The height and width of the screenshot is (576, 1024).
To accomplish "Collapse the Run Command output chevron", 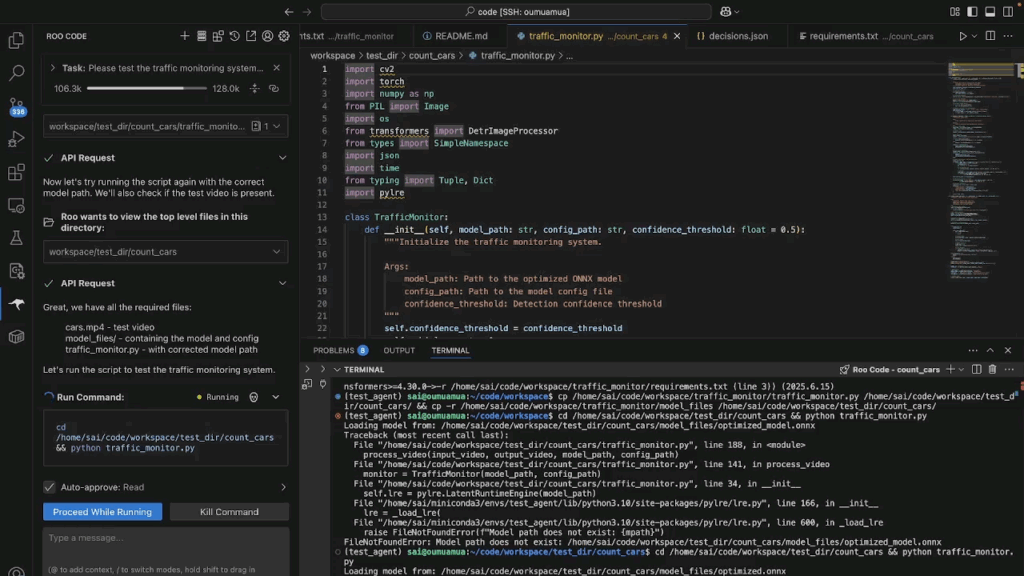I will pos(276,397).
